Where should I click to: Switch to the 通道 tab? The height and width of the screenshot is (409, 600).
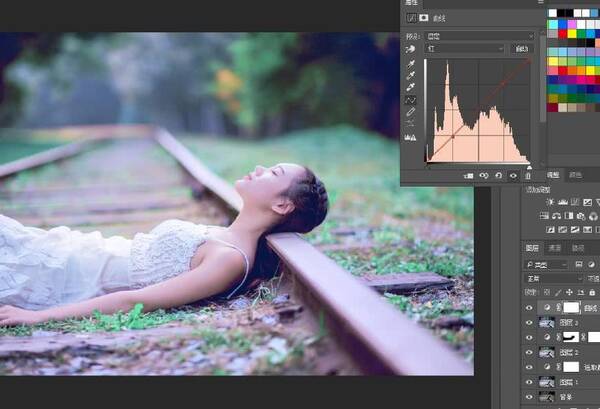click(x=556, y=248)
